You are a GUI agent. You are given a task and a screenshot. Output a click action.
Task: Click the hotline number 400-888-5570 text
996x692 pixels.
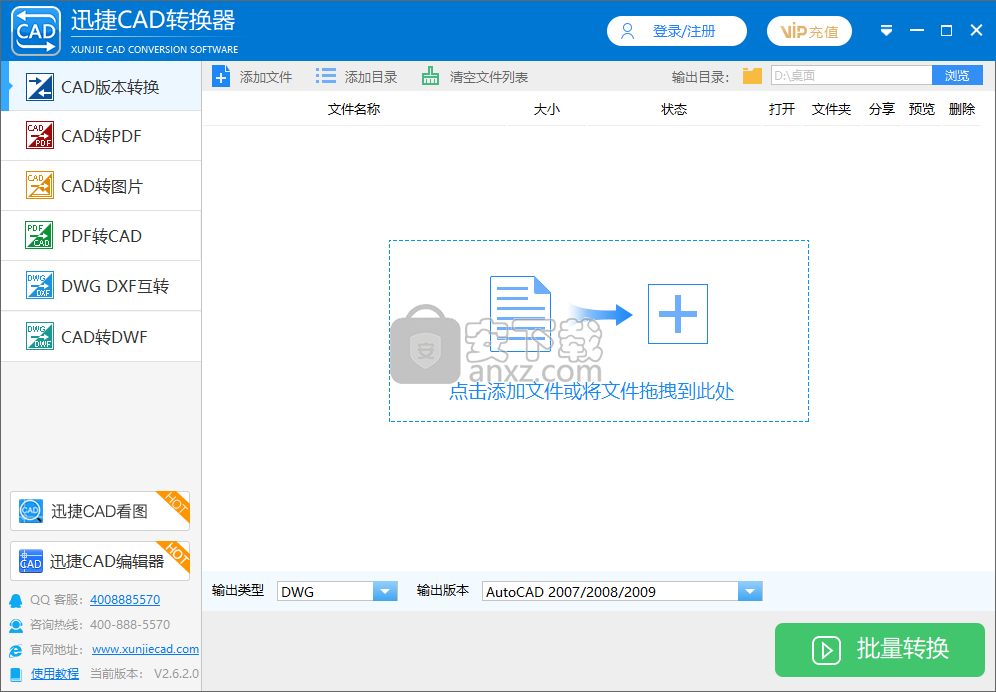[130, 625]
